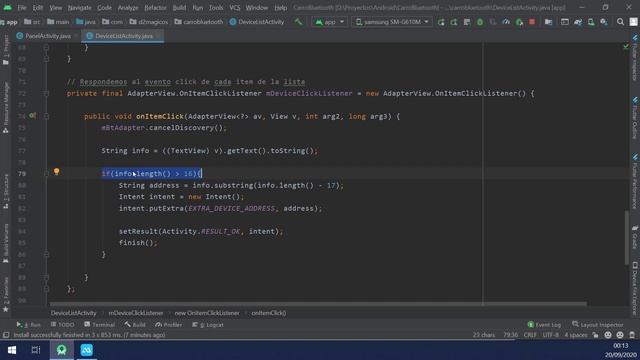Open the Build menu
The height and width of the screenshot is (360, 640).
(x=179, y=7)
